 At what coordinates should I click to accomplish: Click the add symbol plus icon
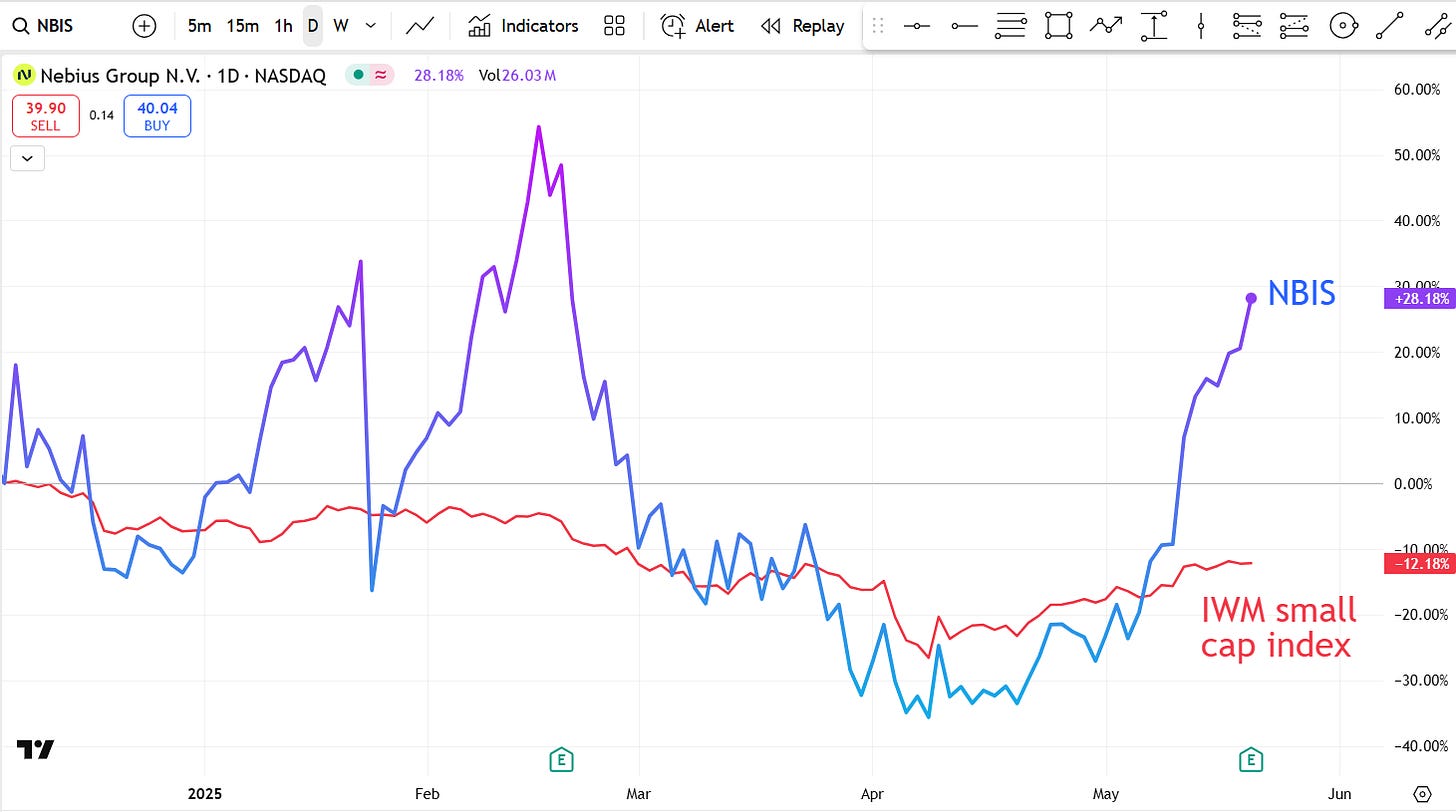click(x=144, y=26)
